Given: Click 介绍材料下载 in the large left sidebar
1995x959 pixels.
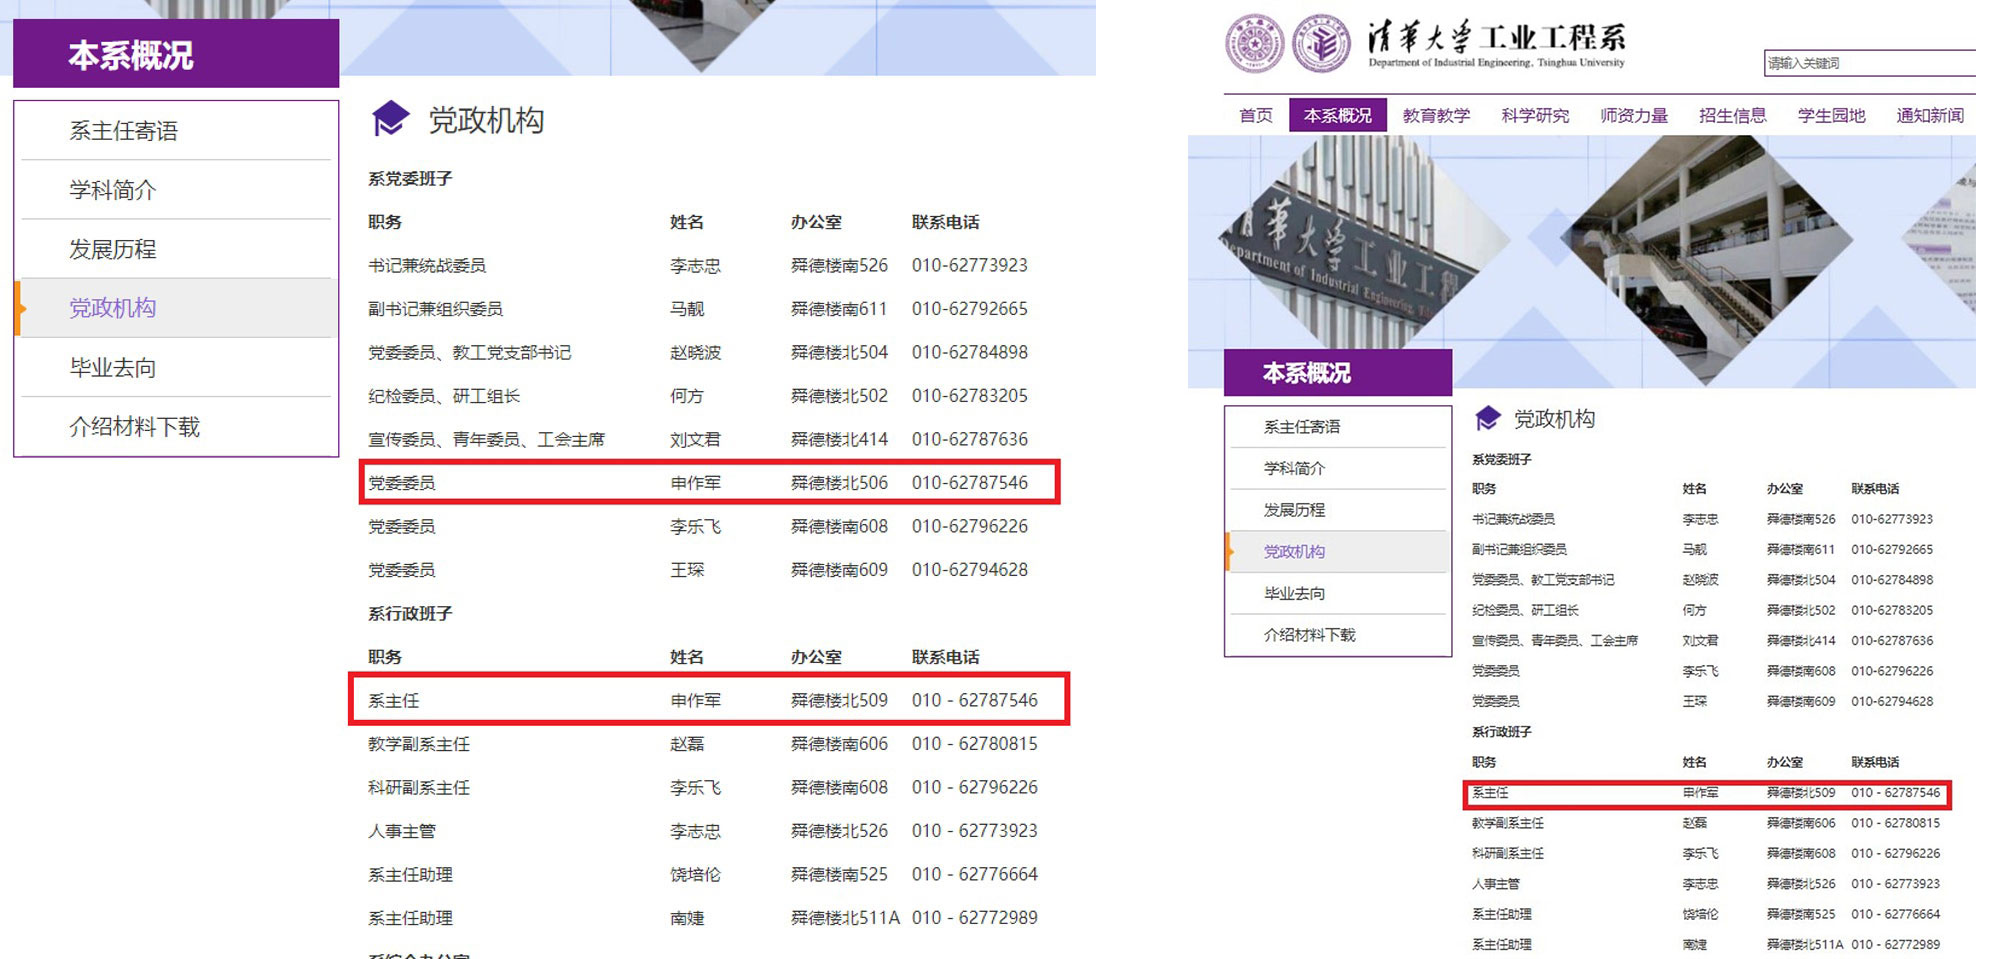Looking at the screenshot, I should (x=135, y=427).
